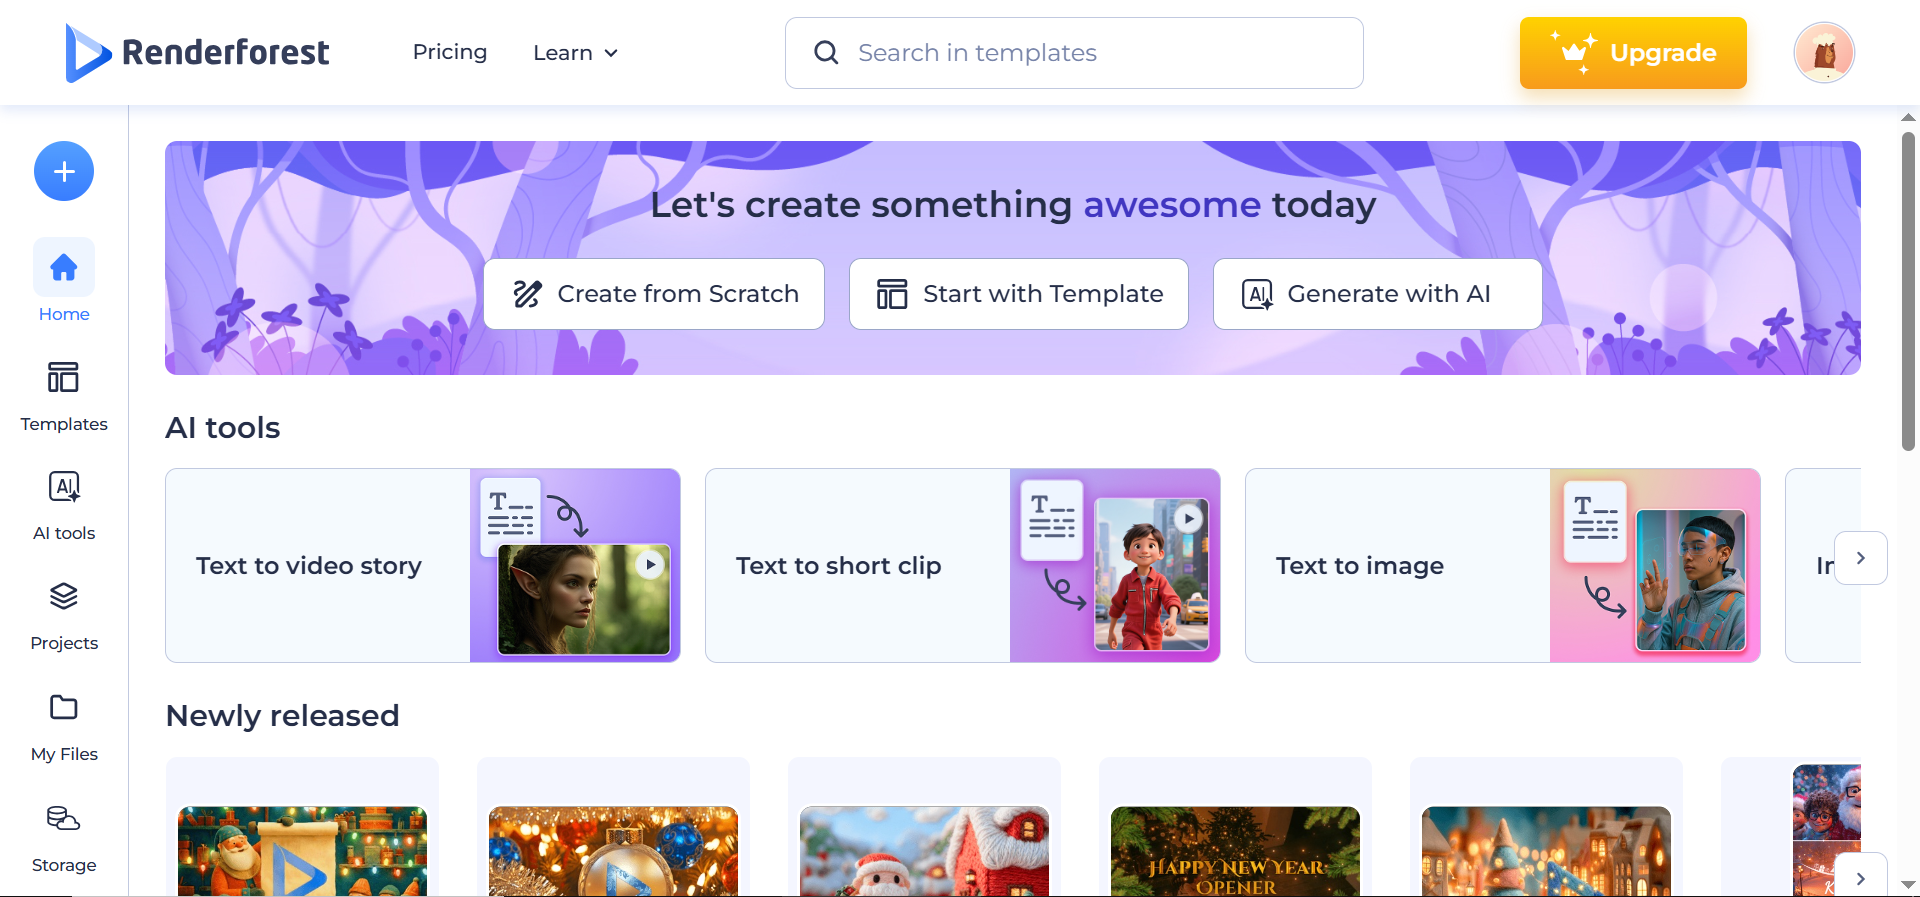Click Start with Template button

point(1018,294)
